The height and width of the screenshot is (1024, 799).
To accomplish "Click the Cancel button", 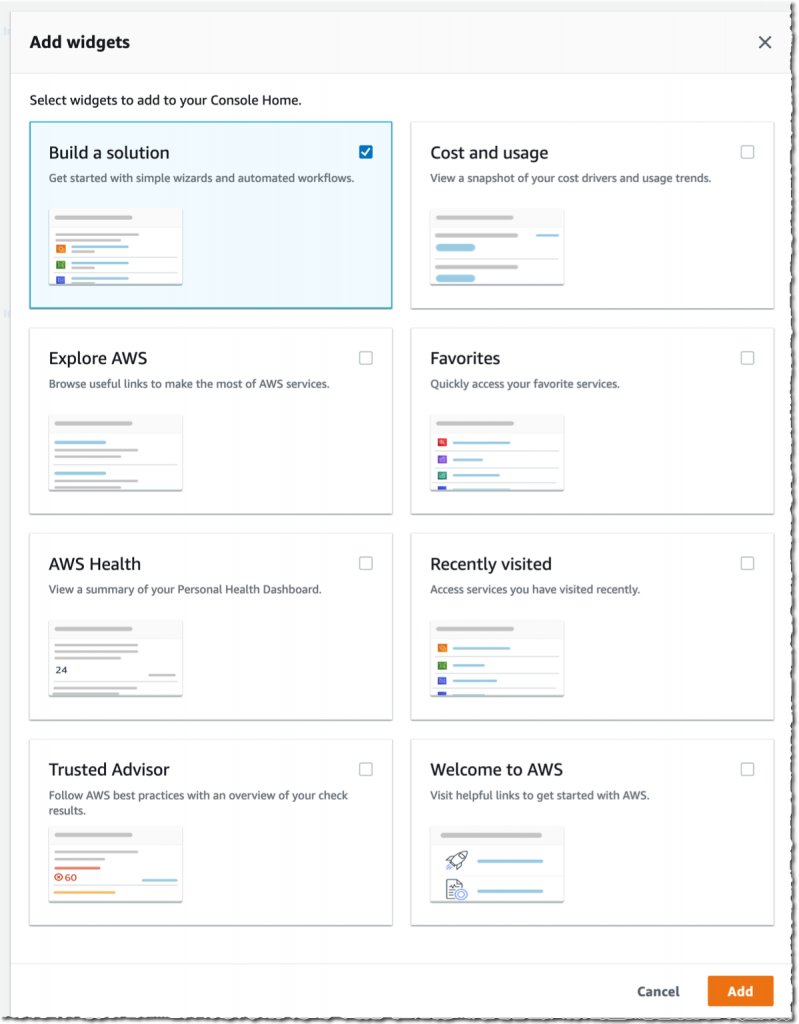I will (657, 991).
